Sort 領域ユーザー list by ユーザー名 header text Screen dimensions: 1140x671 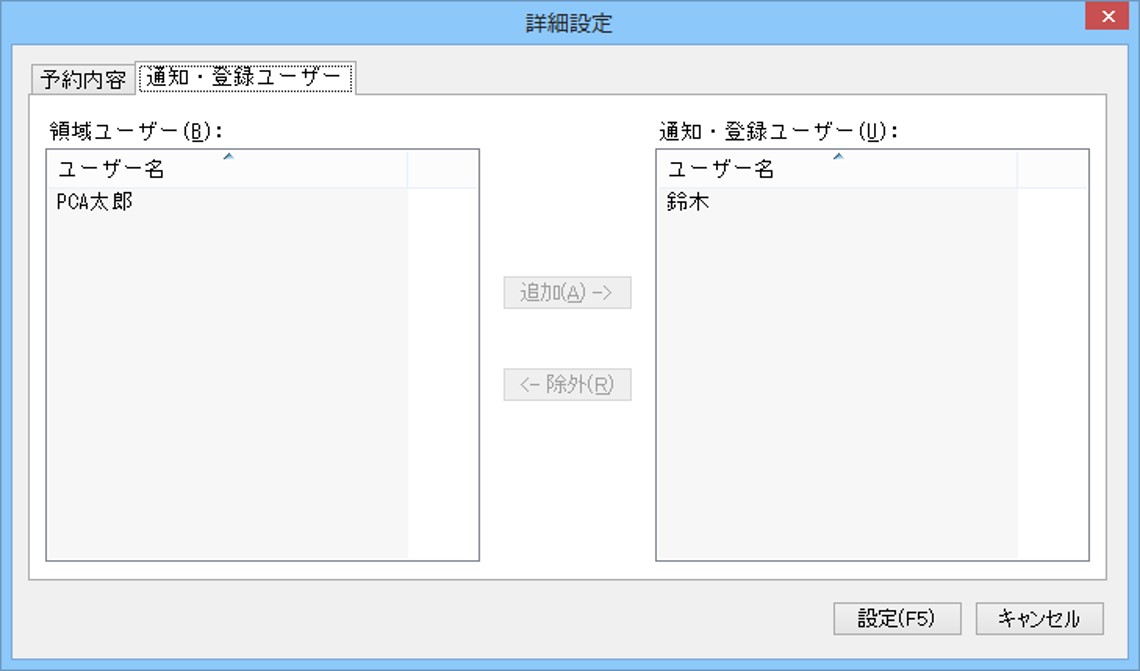[111, 169]
